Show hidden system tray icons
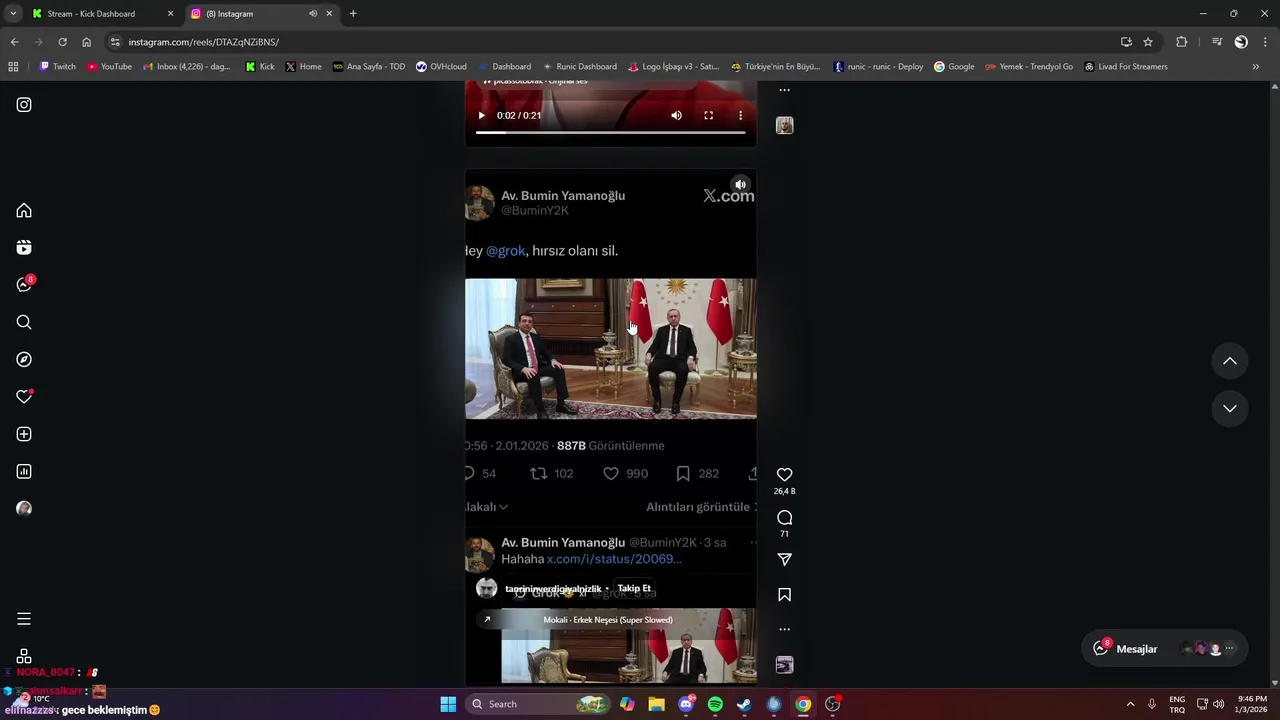This screenshot has width=1280, height=720. (x=1131, y=704)
